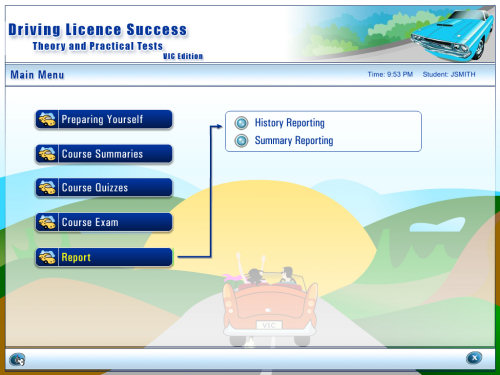
Task: Click car icon beside Course Quizzes
Action: pyautogui.click(x=47, y=188)
